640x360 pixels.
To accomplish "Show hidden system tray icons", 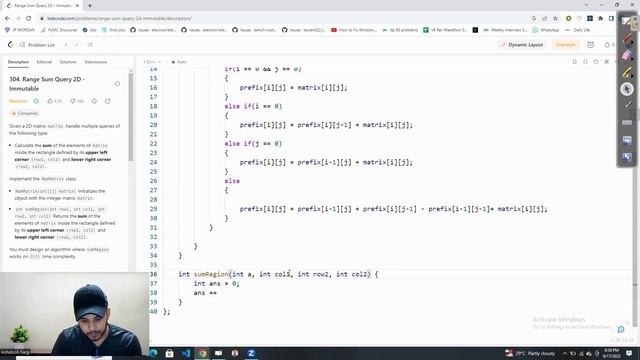I will [x=565, y=353].
